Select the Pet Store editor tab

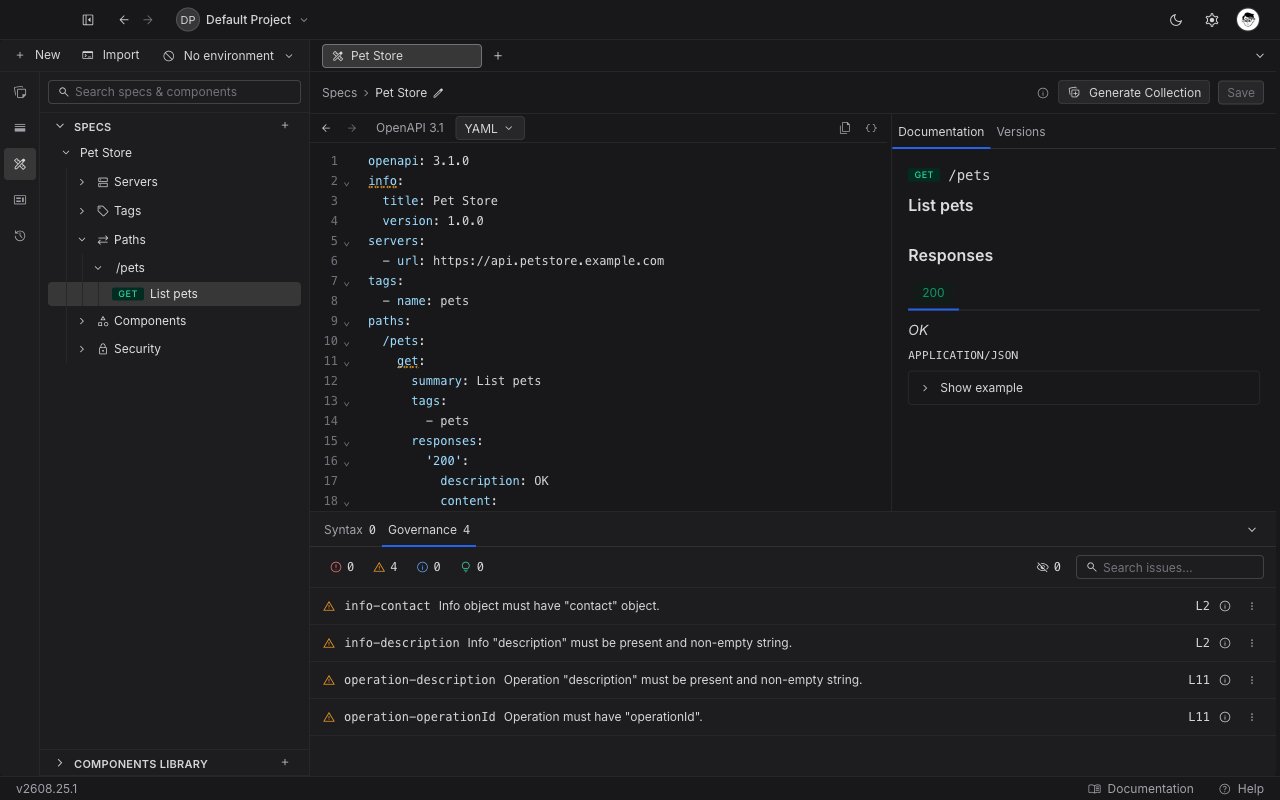402,56
